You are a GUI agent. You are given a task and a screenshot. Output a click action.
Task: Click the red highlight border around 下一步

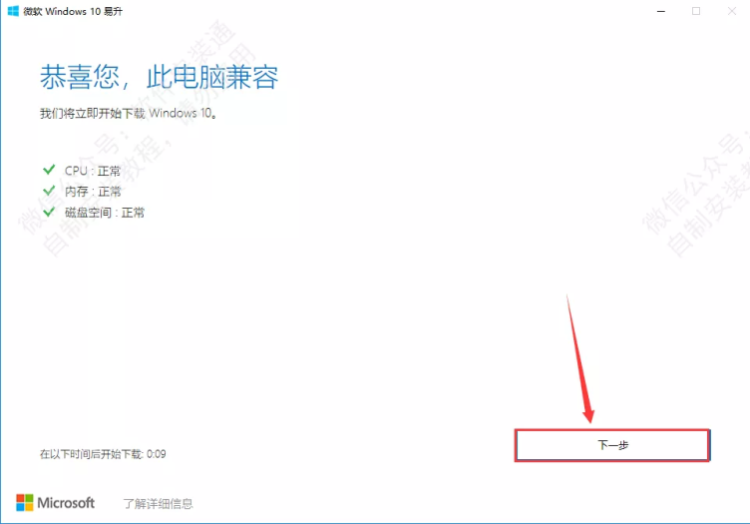[612, 445]
